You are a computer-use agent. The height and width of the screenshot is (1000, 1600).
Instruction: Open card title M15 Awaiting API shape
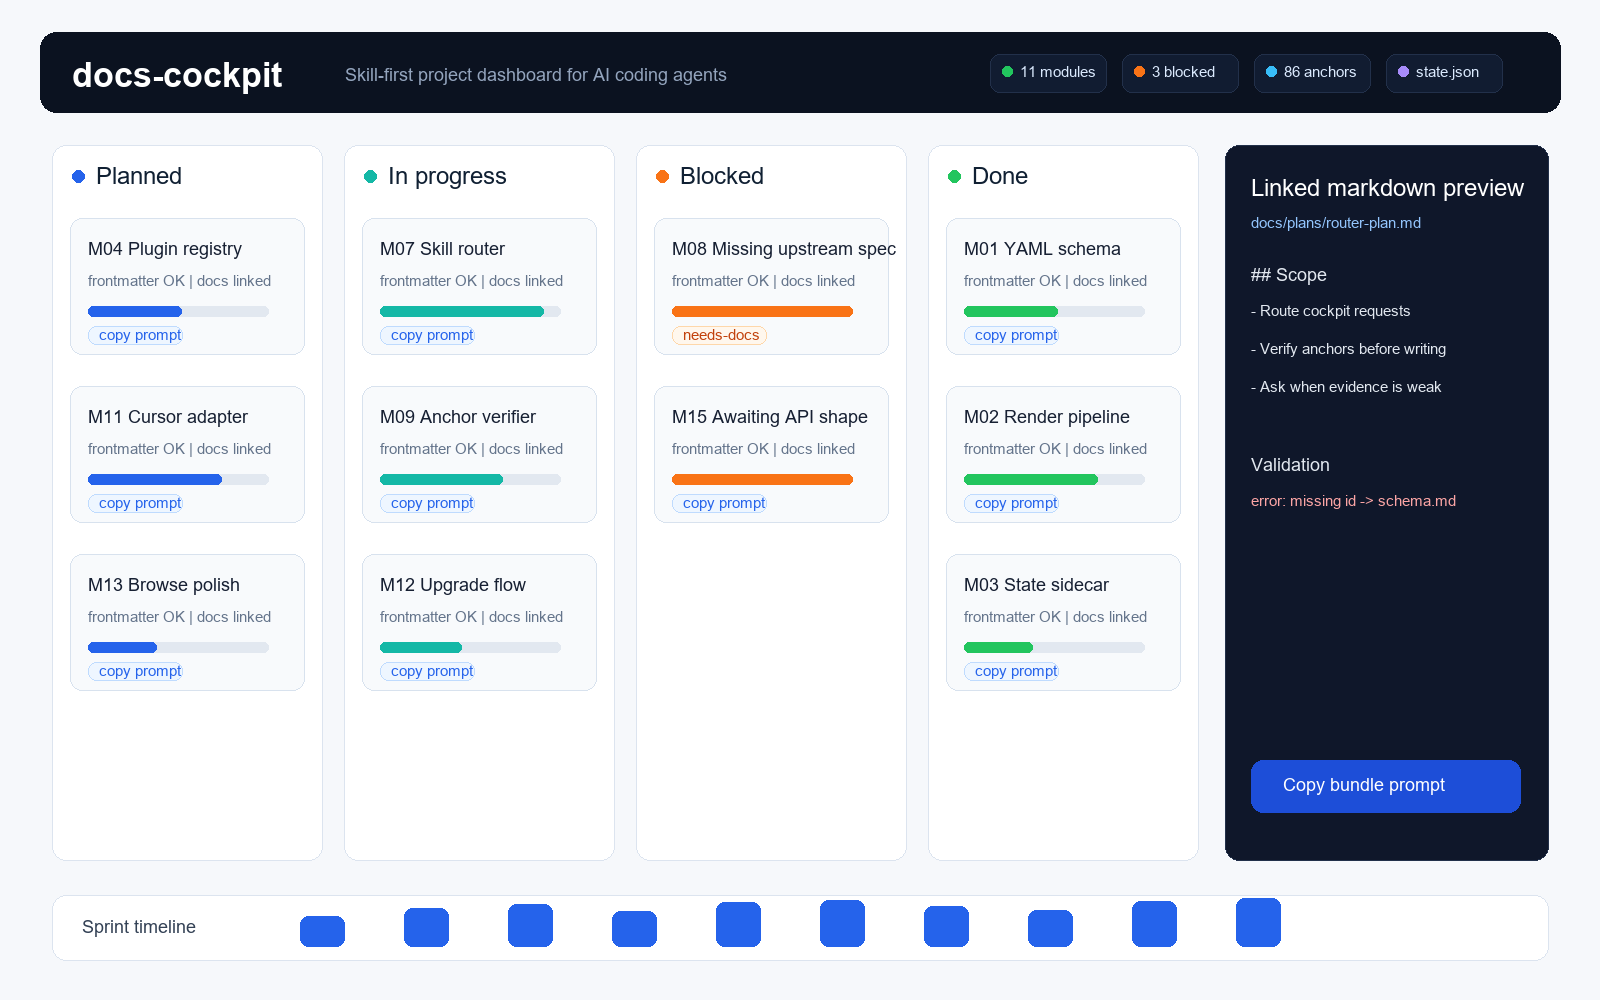click(x=770, y=417)
